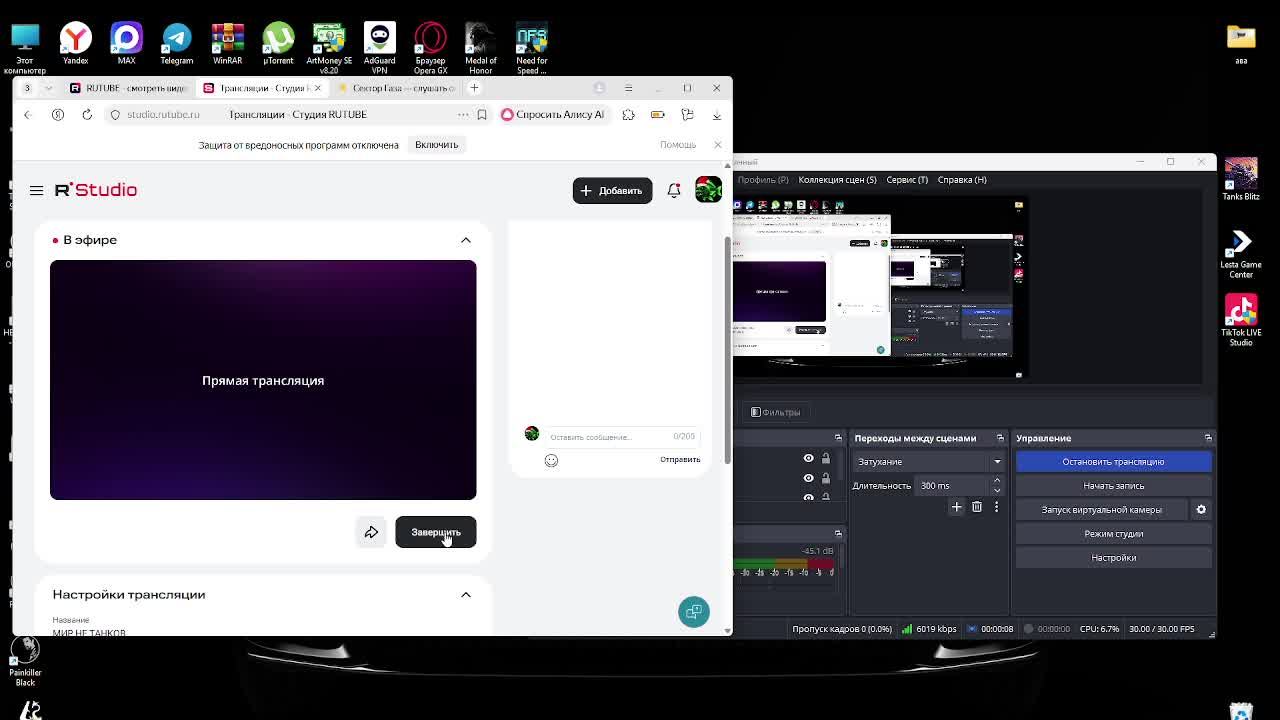Viewport: 1280px width, 720px height.
Task: Toggle visibility of the second OBS source
Action: (x=808, y=478)
